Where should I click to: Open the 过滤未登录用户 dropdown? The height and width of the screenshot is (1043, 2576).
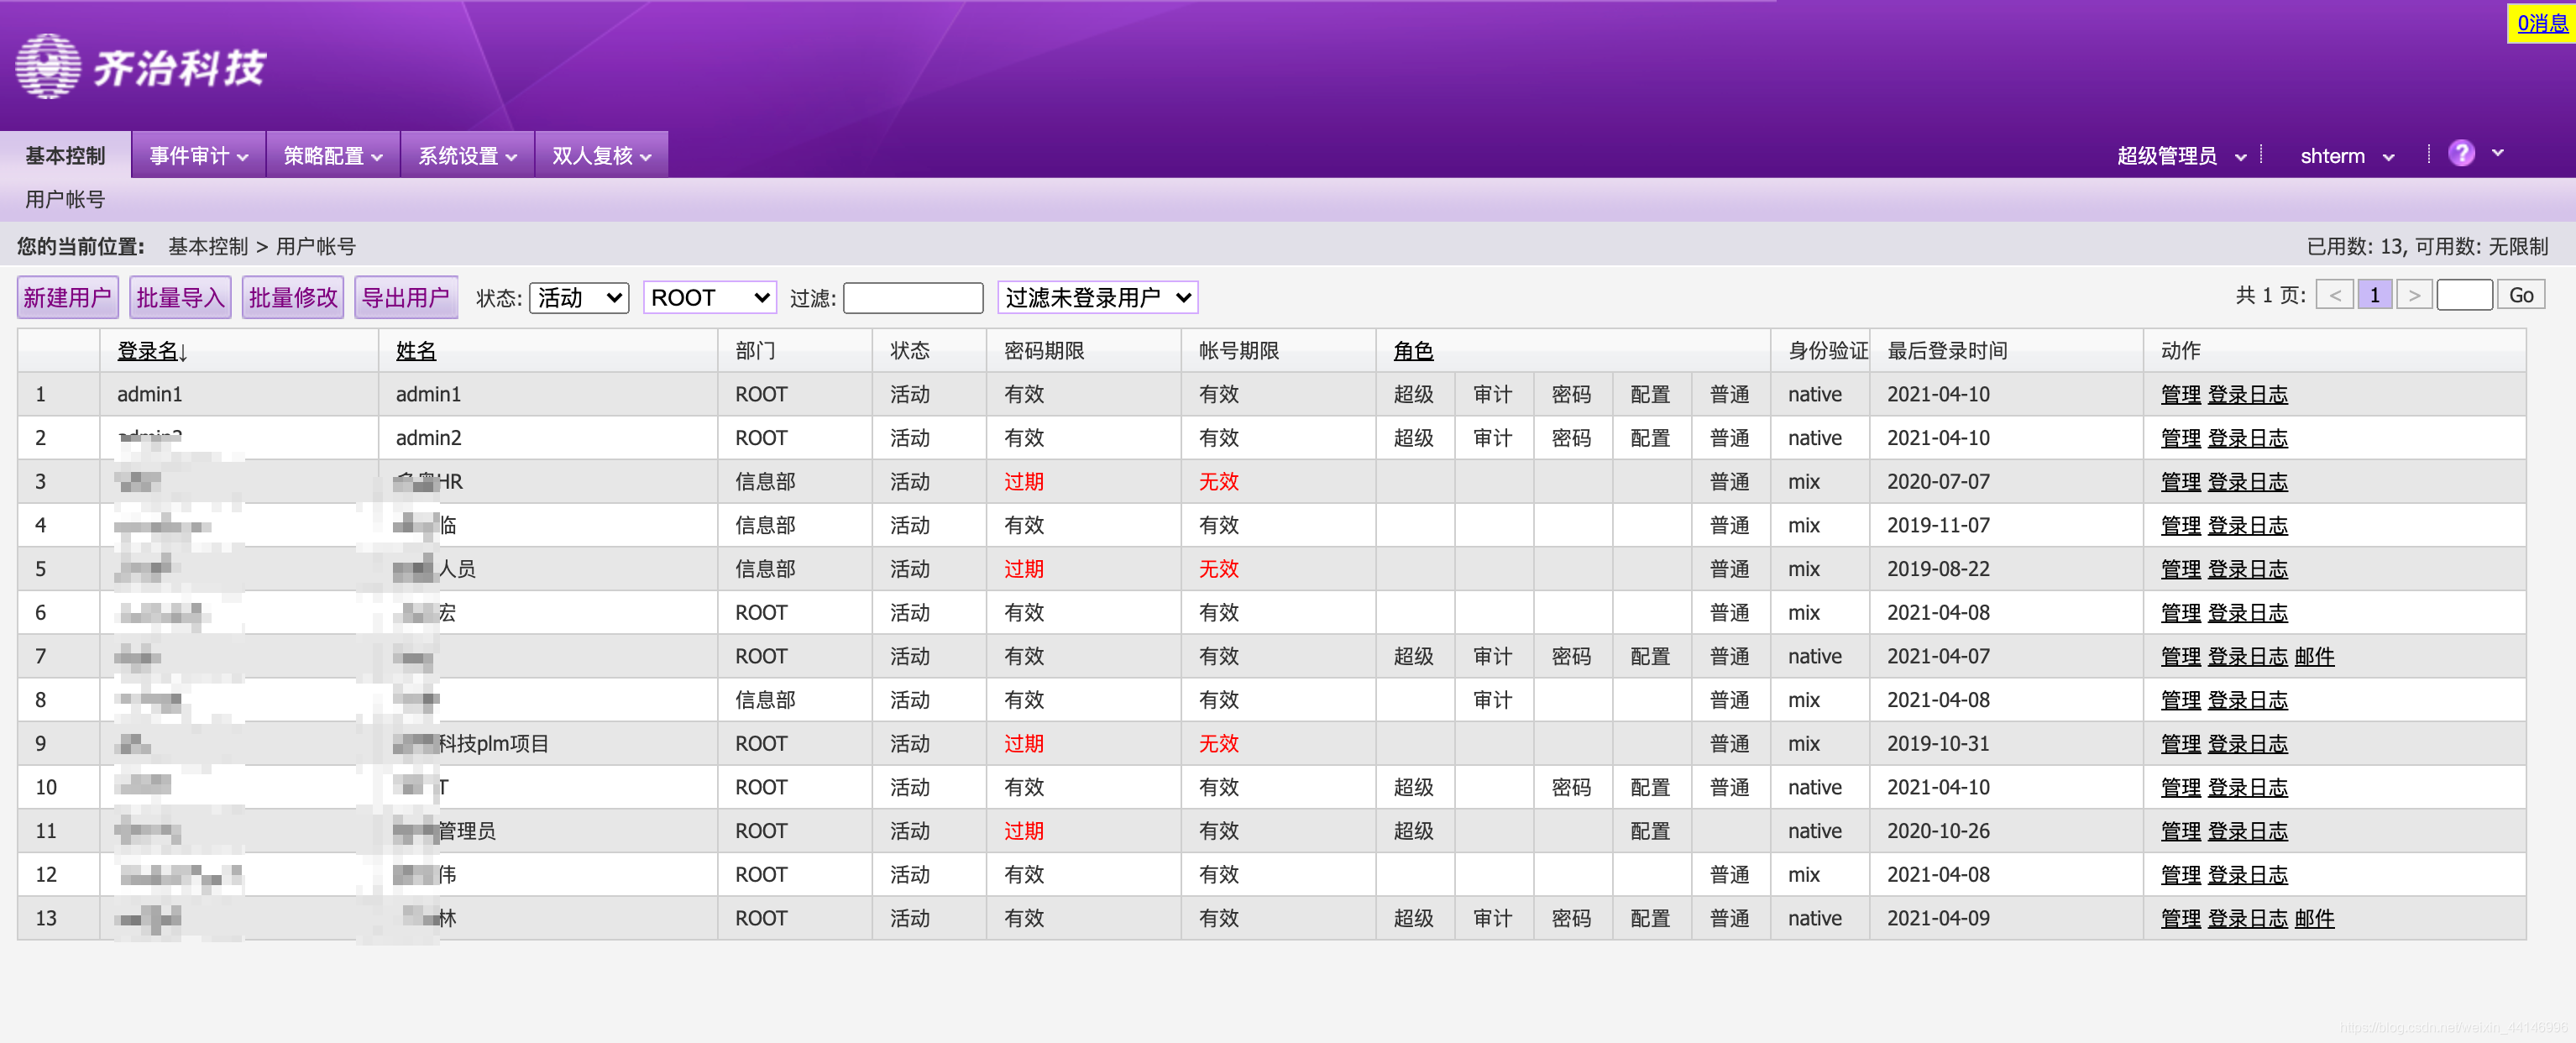coord(1098,297)
